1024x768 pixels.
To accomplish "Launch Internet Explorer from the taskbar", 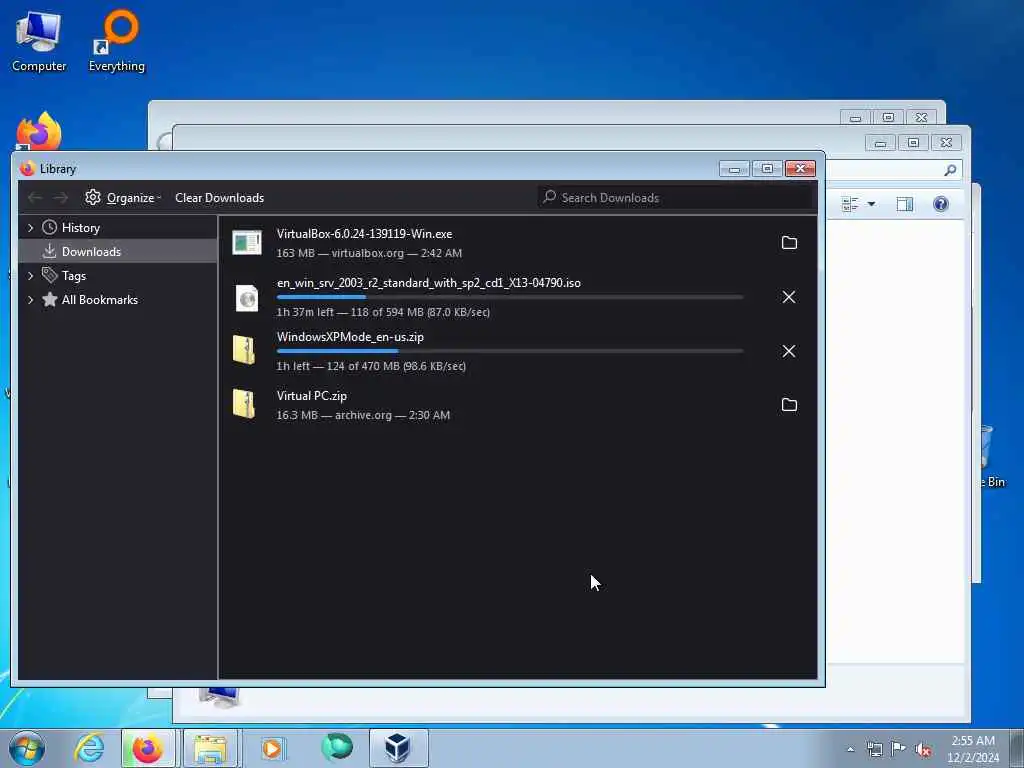I will tap(89, 748).
